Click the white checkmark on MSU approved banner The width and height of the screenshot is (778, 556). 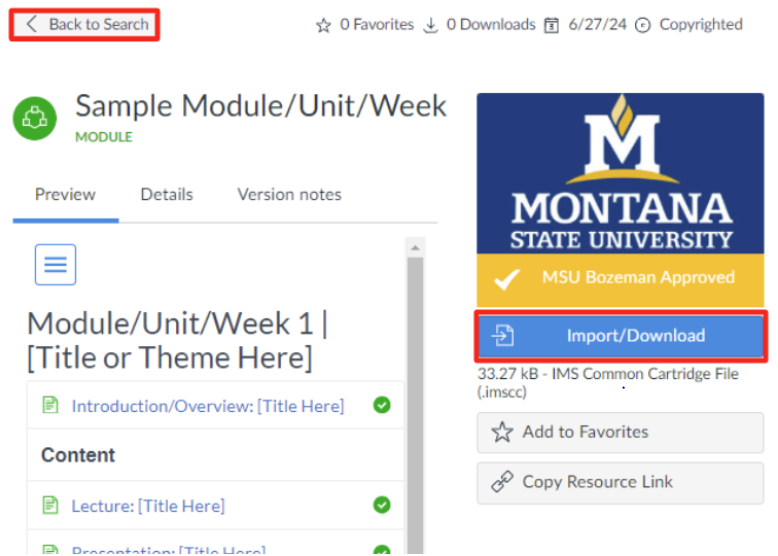click(x=507, y=279)
